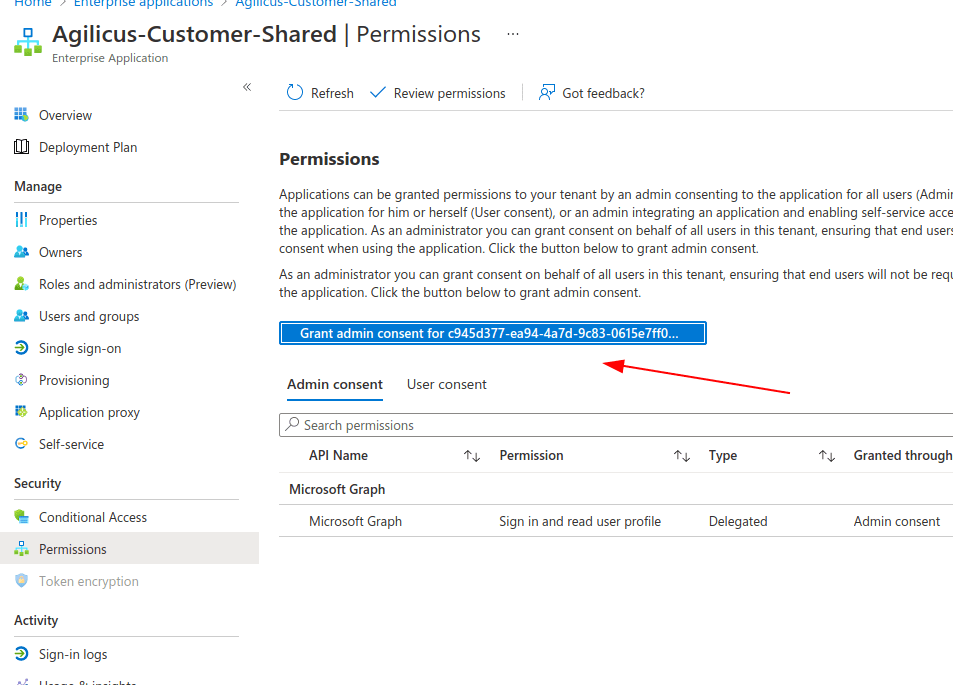This screenshot has height=685, width=953.
Task: Click Grant admin consent button
Action: (492, 333)
